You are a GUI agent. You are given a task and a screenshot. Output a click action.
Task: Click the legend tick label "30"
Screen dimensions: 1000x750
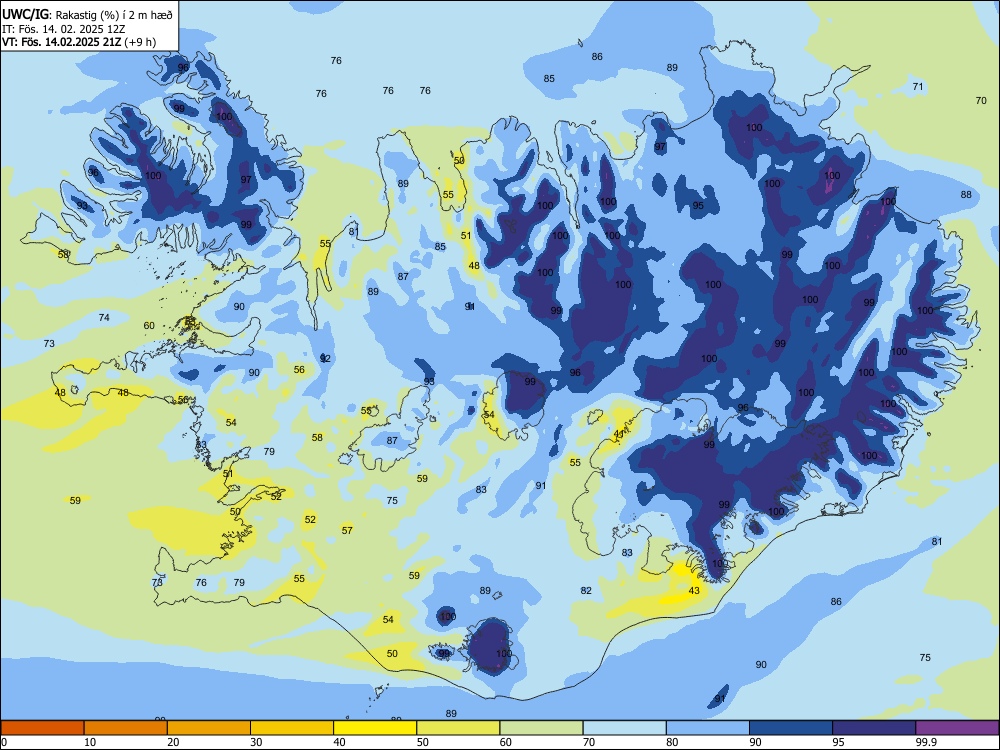click(x=256, y=742)
